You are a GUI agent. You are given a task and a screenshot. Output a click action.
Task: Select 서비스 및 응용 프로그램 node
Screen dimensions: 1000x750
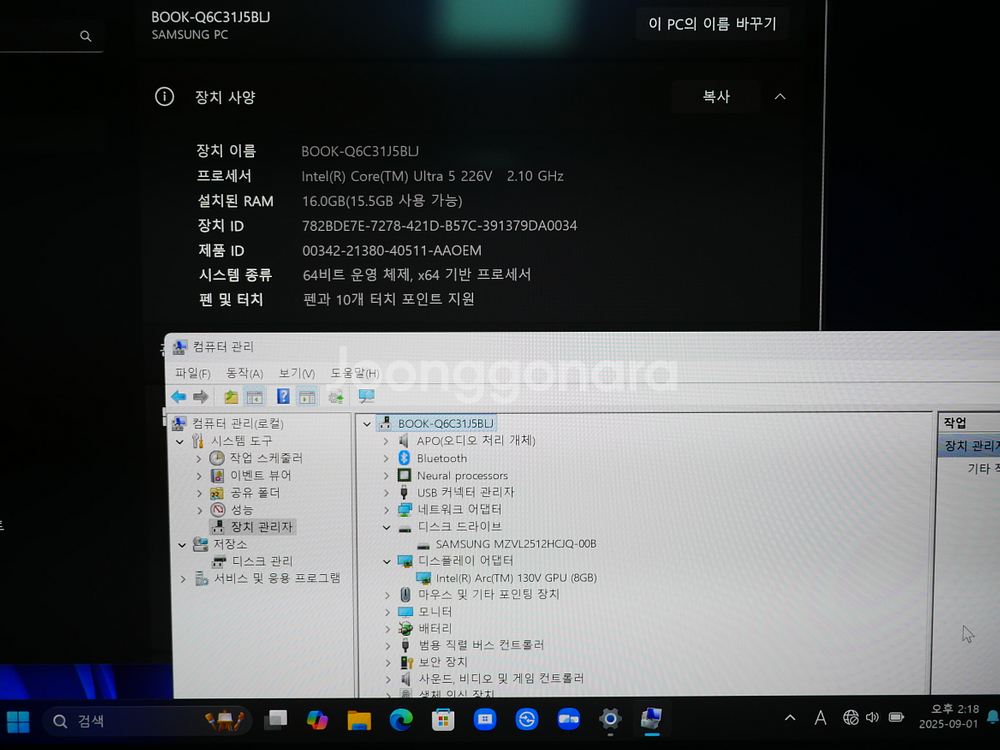click(x=277, y=578)
